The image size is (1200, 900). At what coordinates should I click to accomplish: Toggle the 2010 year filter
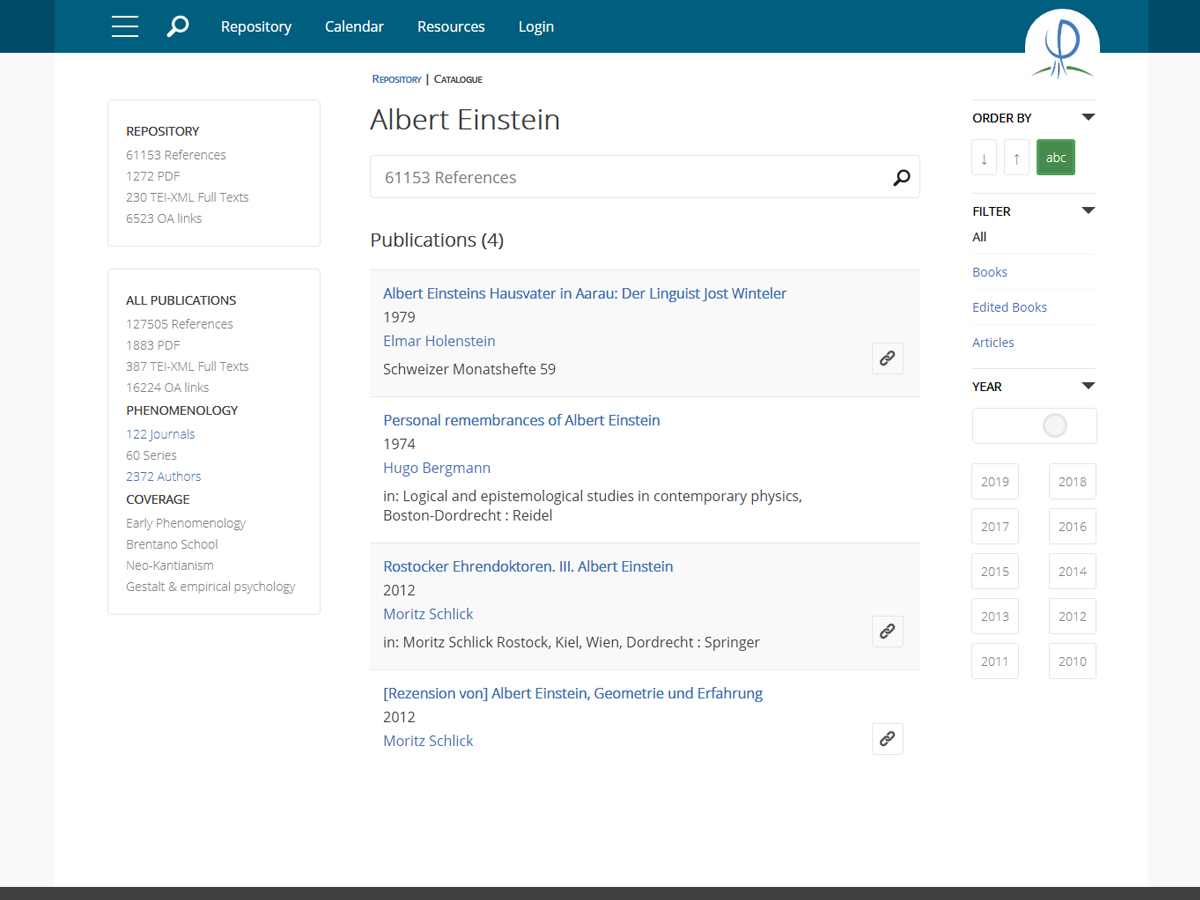1072,661
